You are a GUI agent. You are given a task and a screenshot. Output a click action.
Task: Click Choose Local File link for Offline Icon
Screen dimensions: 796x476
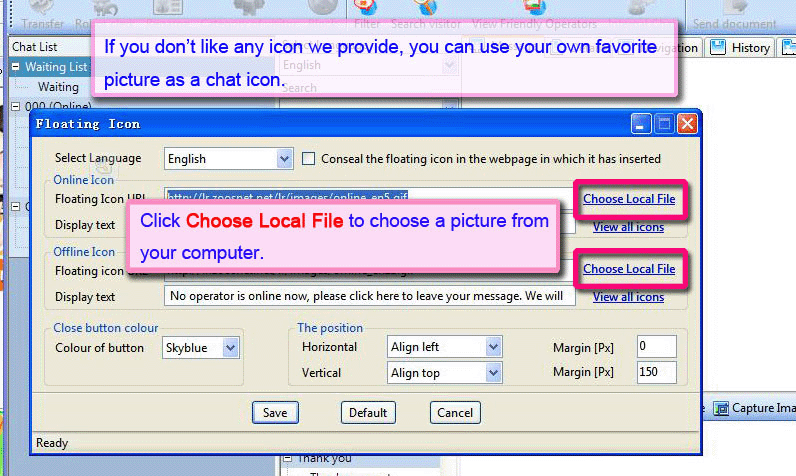pyautogui.click(x=629, y=269)
